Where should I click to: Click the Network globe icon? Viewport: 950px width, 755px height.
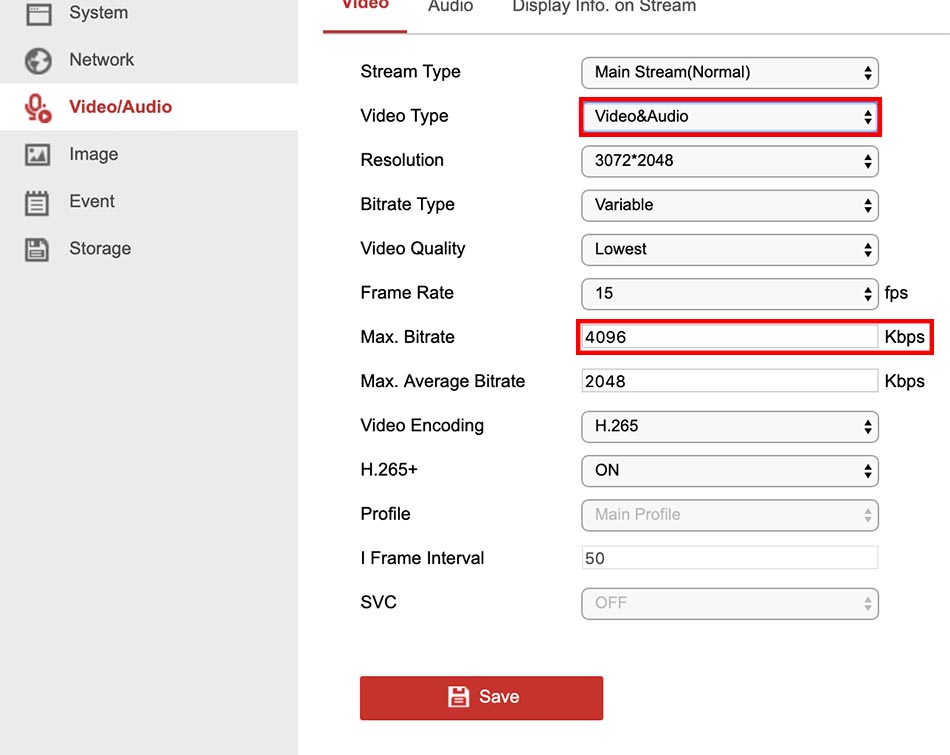38,61
